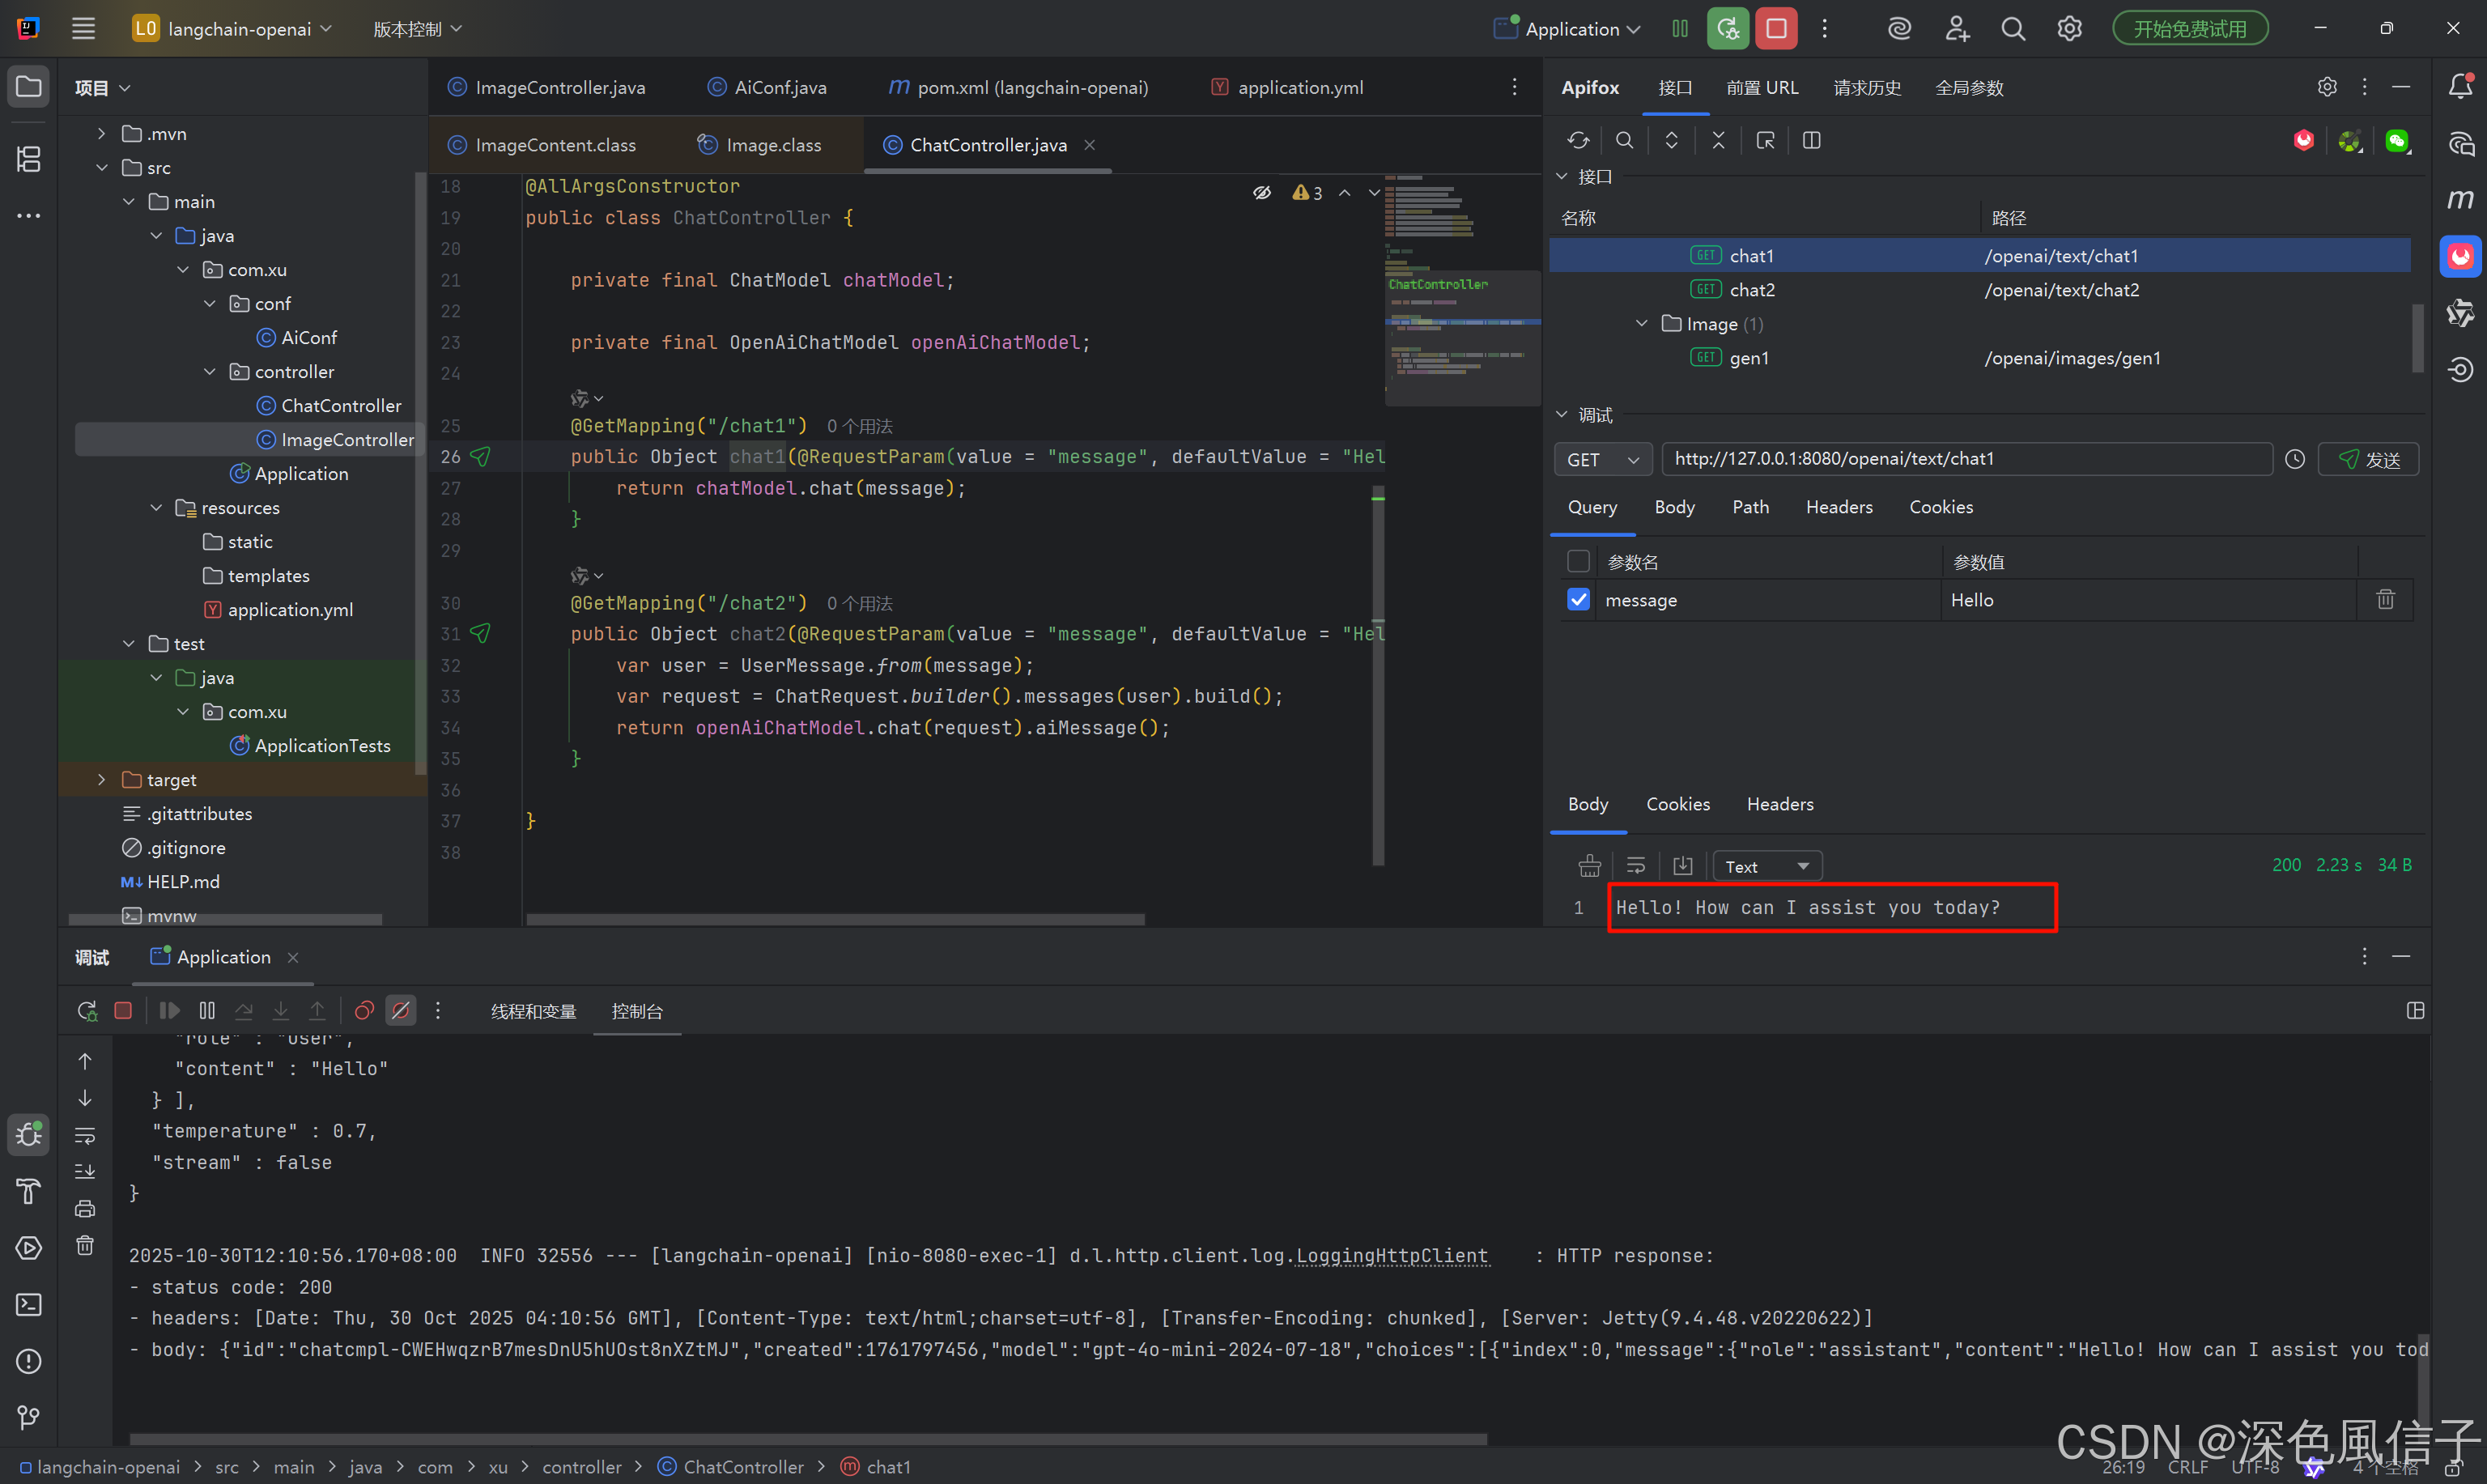Screen dimensions: 2487x1484
Task: Delete the message parameter with trash icon
Action: click(x=2385, y=599)
